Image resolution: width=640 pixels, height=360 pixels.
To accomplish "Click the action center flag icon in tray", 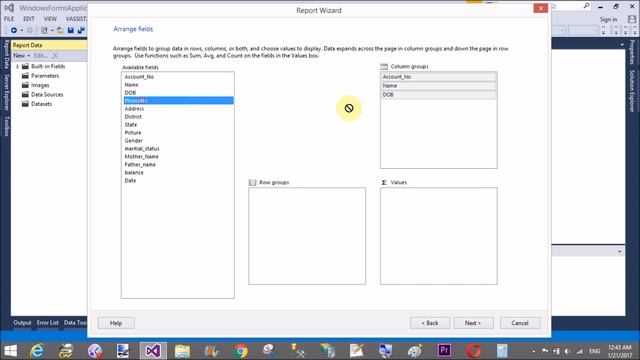I will point(545,351).
